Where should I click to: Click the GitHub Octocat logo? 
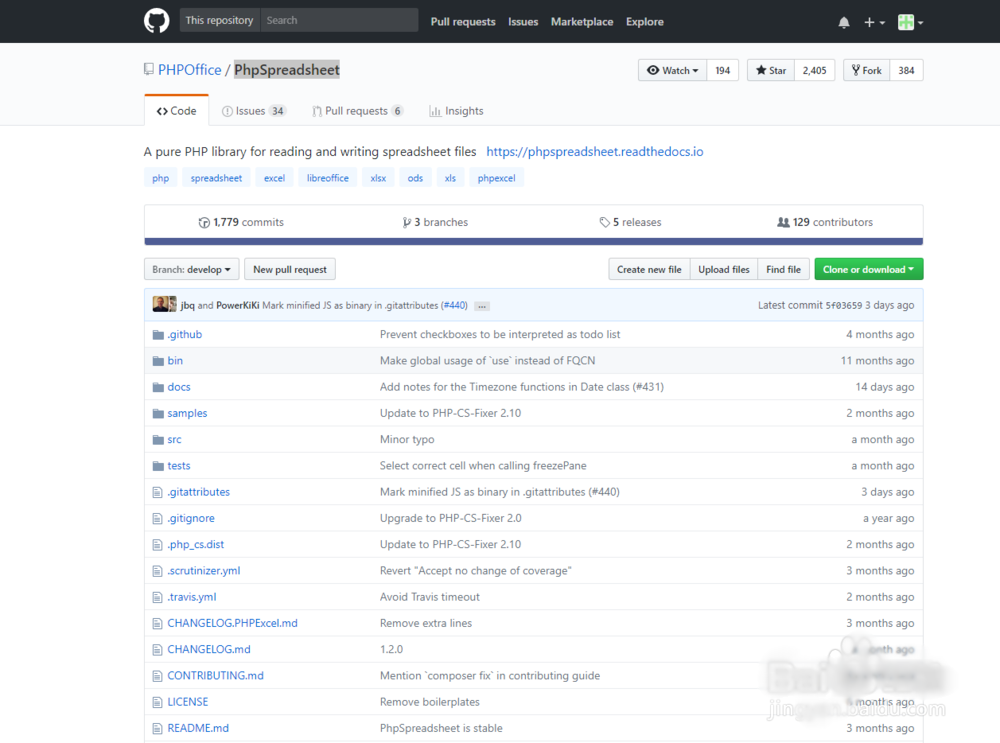click(x=157, y=21)
